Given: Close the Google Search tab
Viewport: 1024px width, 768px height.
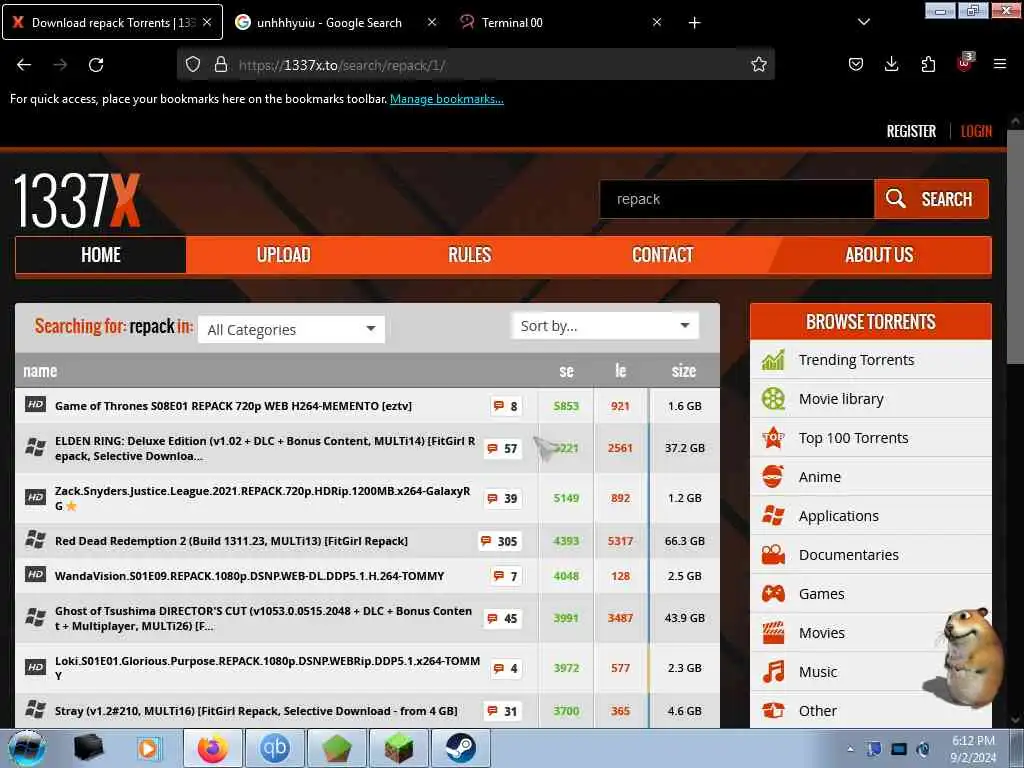Looking at the screenshot, I should tap(432, 22).
